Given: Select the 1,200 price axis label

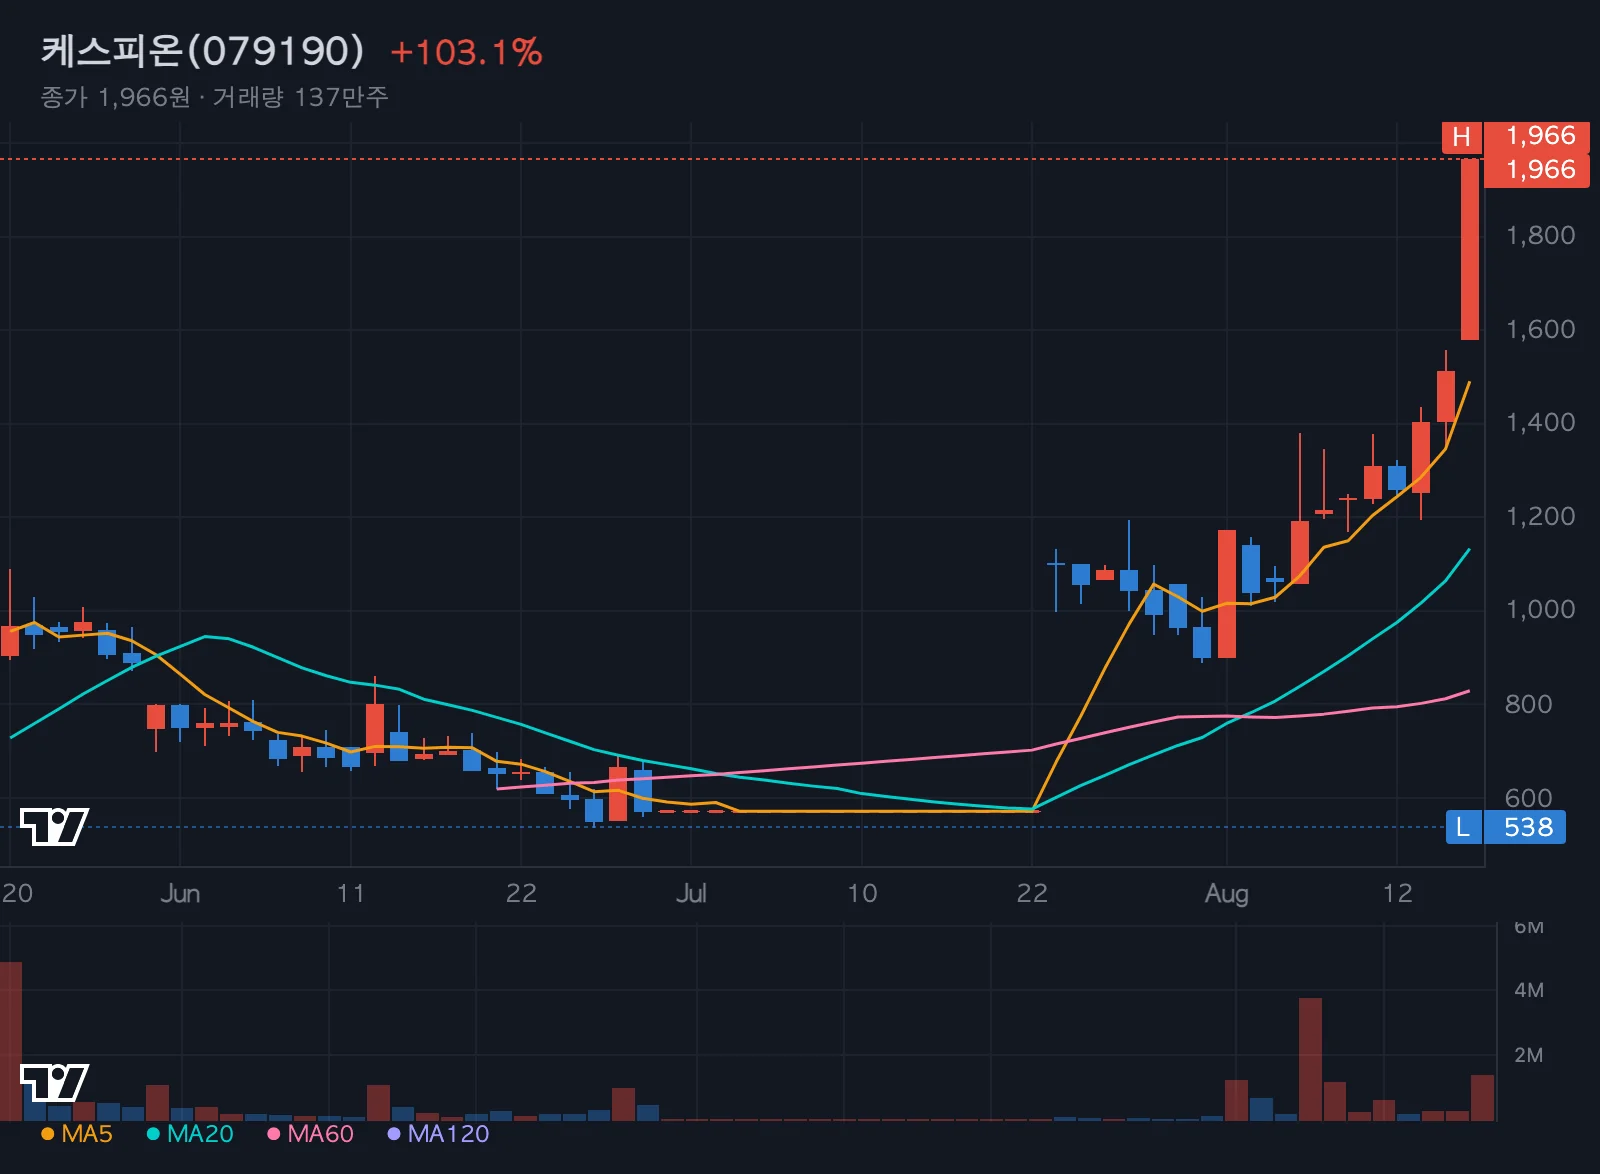Looking at the screenshot, I should tap(1540, 516).
